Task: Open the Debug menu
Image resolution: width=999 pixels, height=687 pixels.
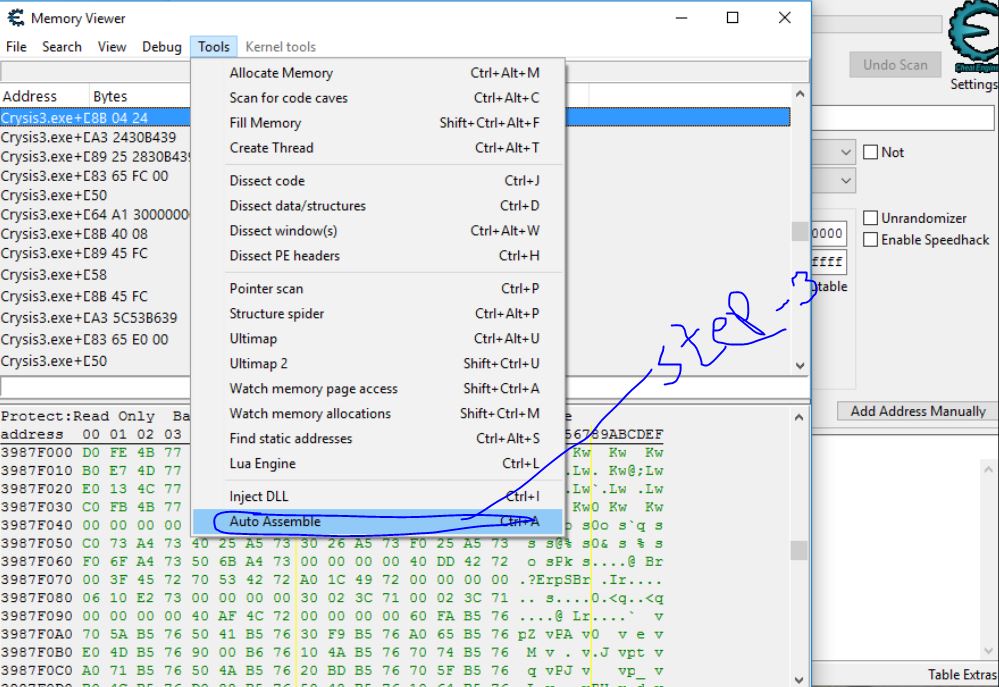Action: point(161,47)
